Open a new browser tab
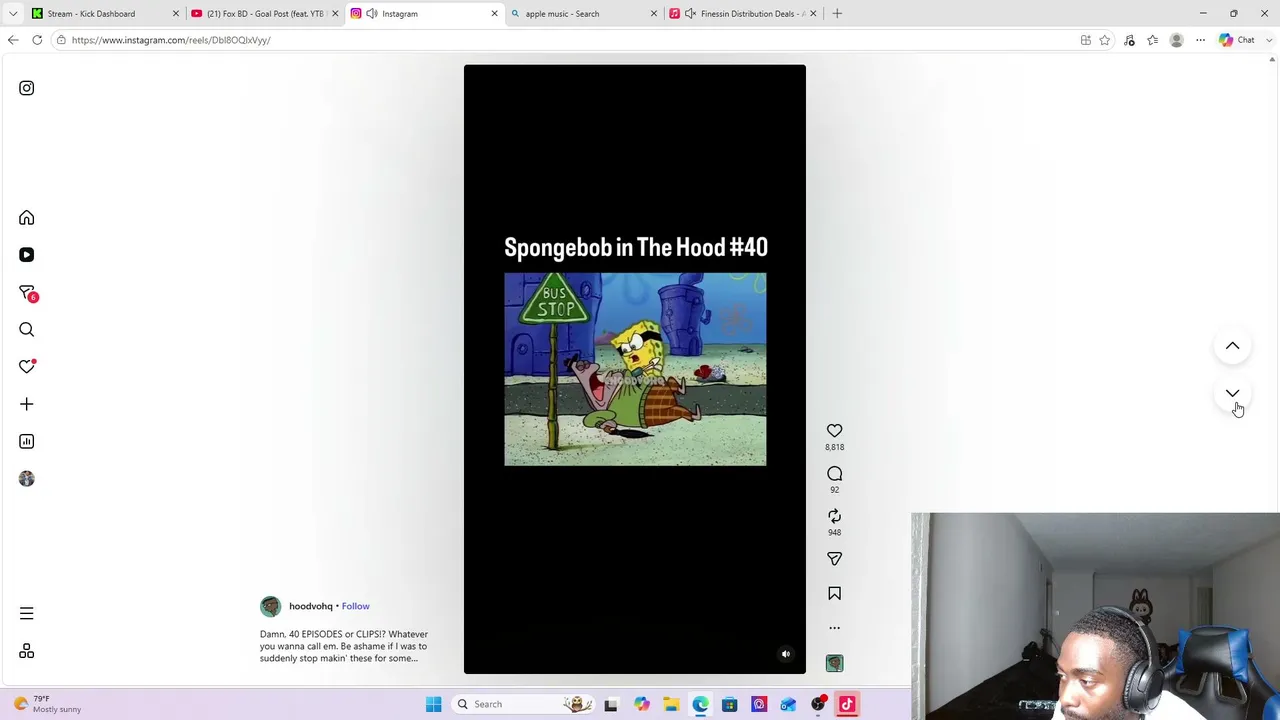 [837, 14]
